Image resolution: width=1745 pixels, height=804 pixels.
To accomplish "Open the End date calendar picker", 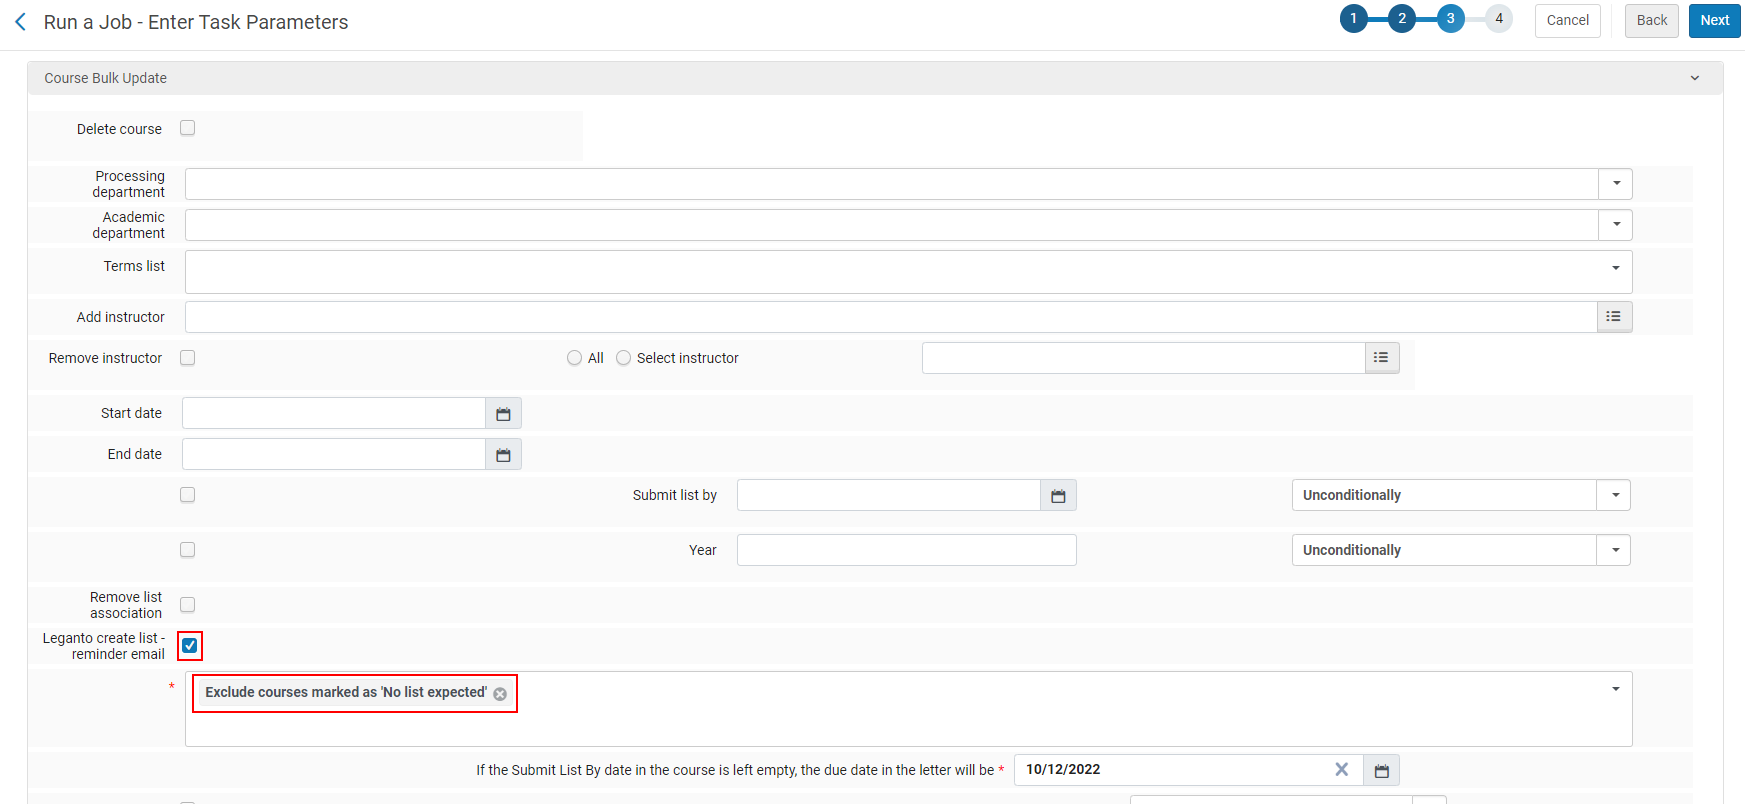I will (x=503, y=455).
